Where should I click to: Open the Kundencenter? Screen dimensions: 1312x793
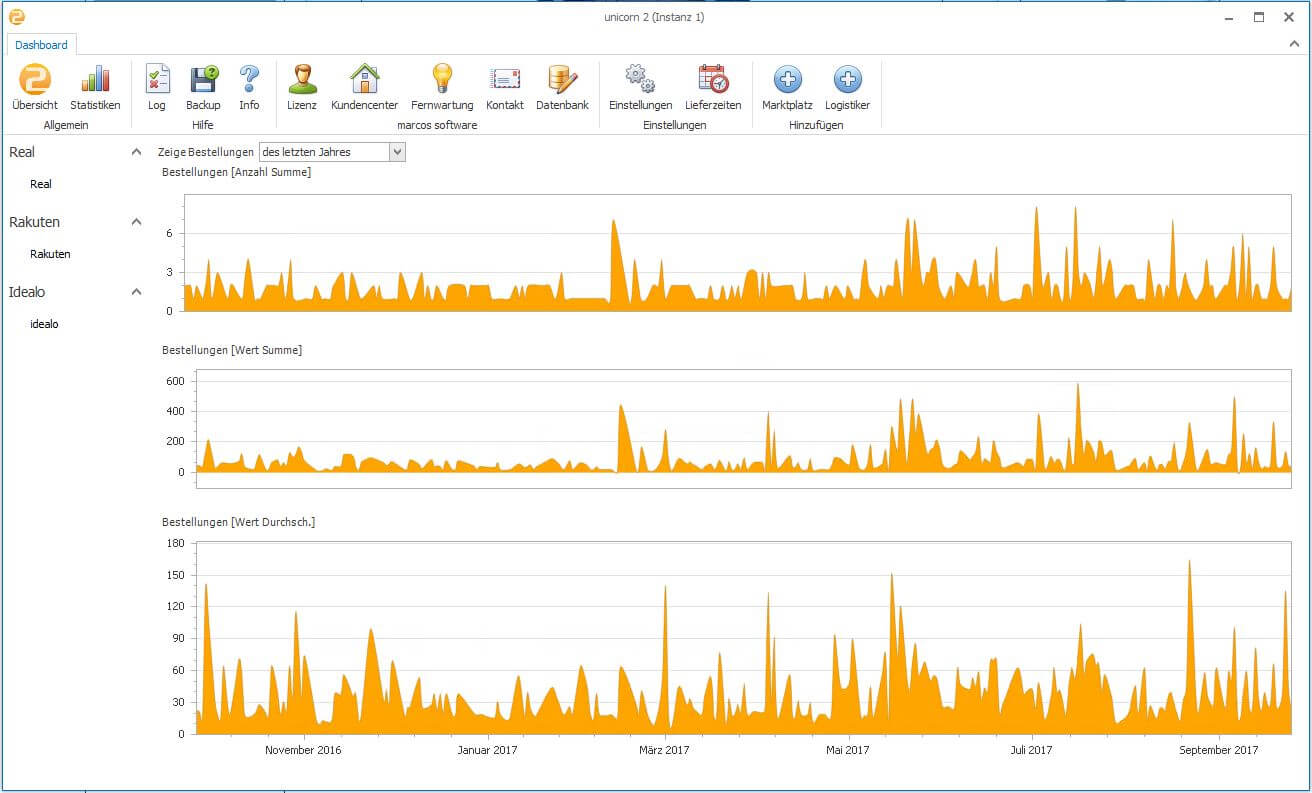tap(364, 85)
